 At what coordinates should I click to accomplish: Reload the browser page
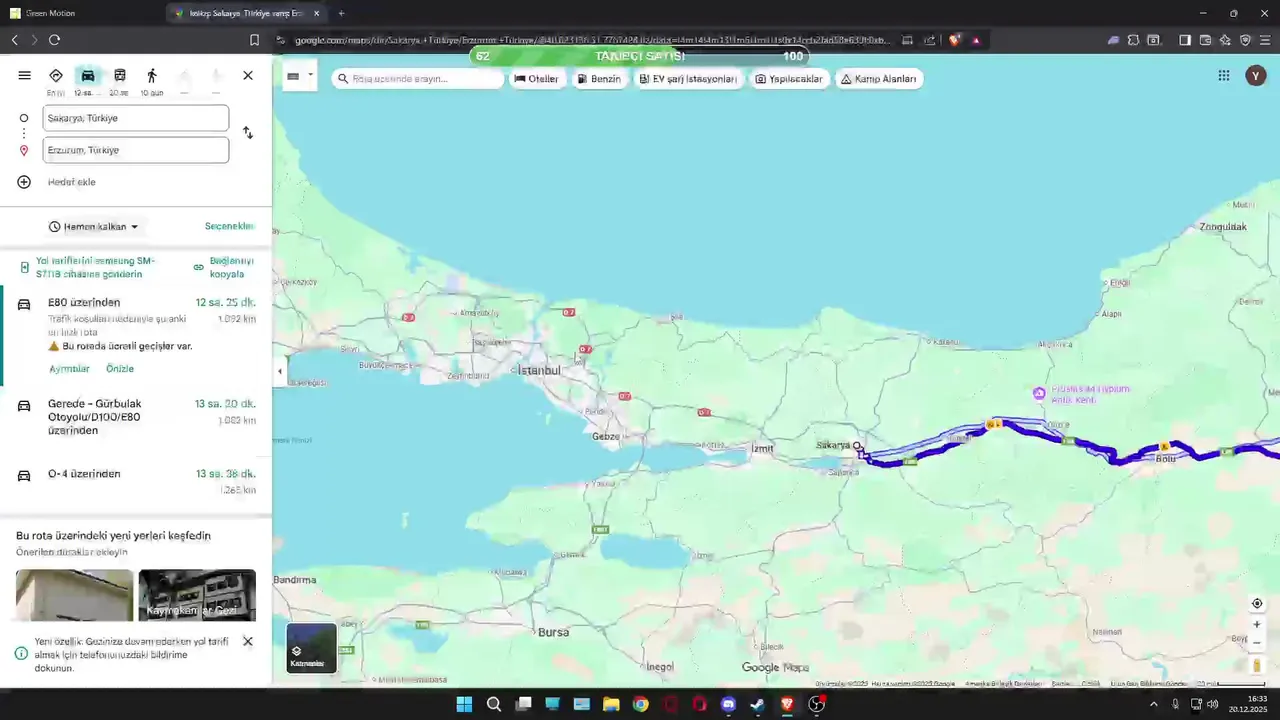click(x=54, y=40)
